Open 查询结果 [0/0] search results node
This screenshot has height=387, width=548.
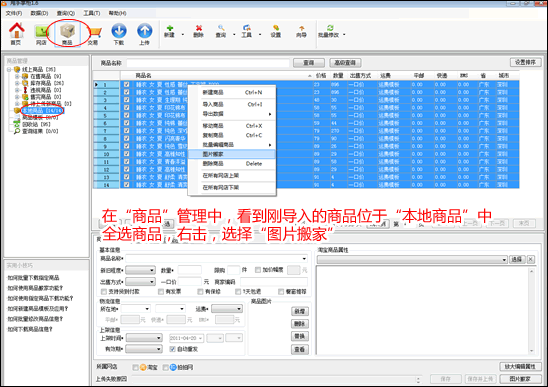[x=40, y=131]
